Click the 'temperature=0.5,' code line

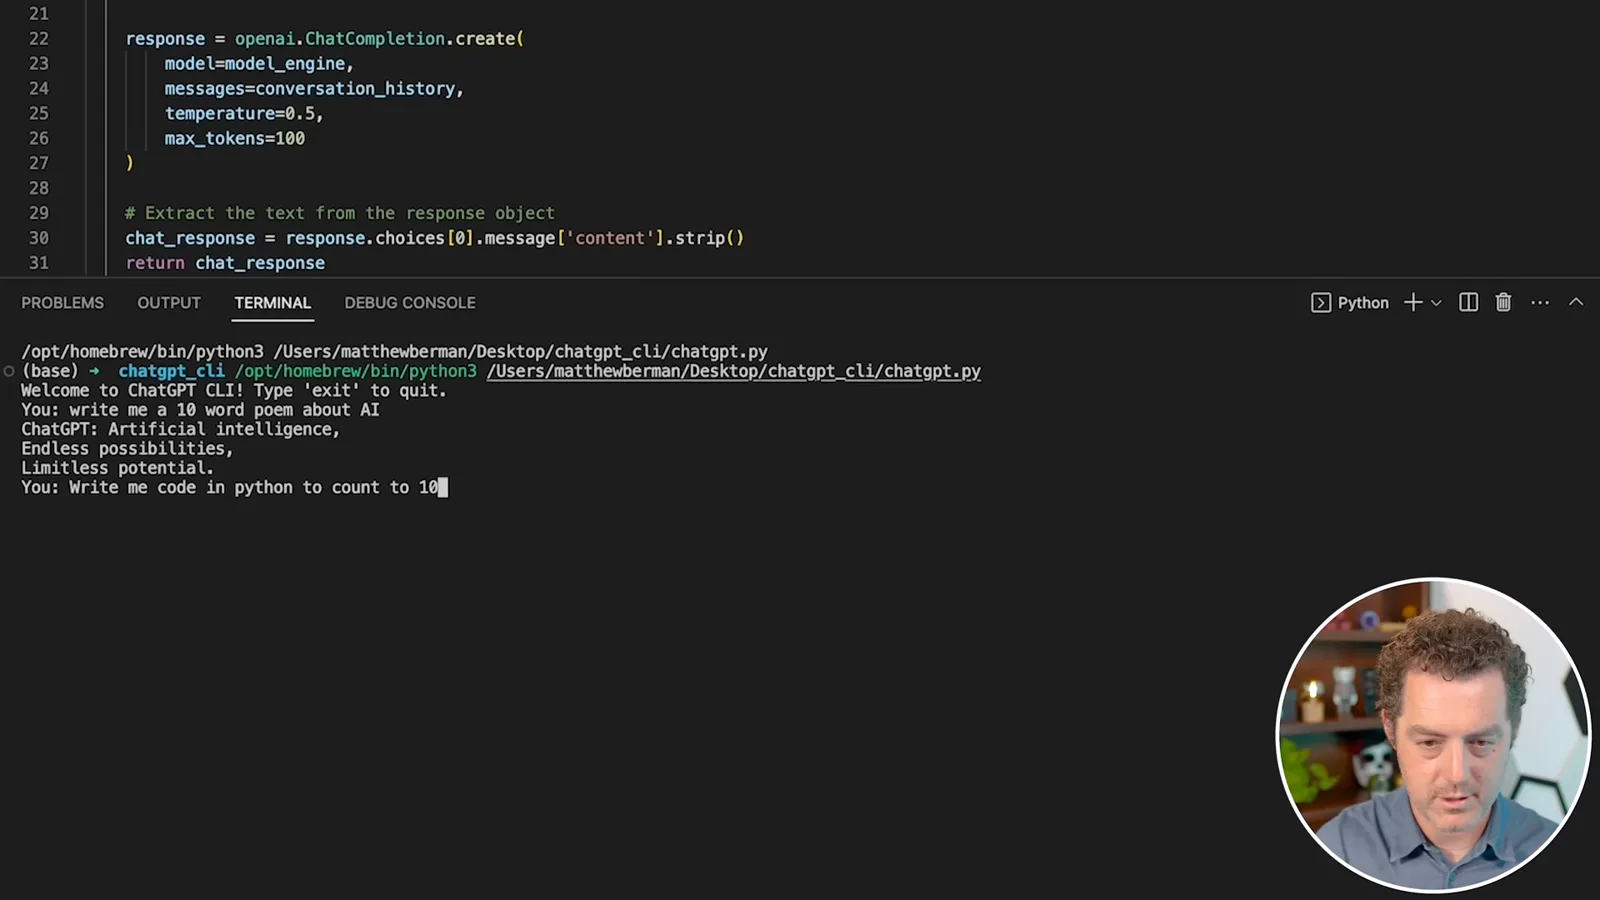(x=244, y=113)
